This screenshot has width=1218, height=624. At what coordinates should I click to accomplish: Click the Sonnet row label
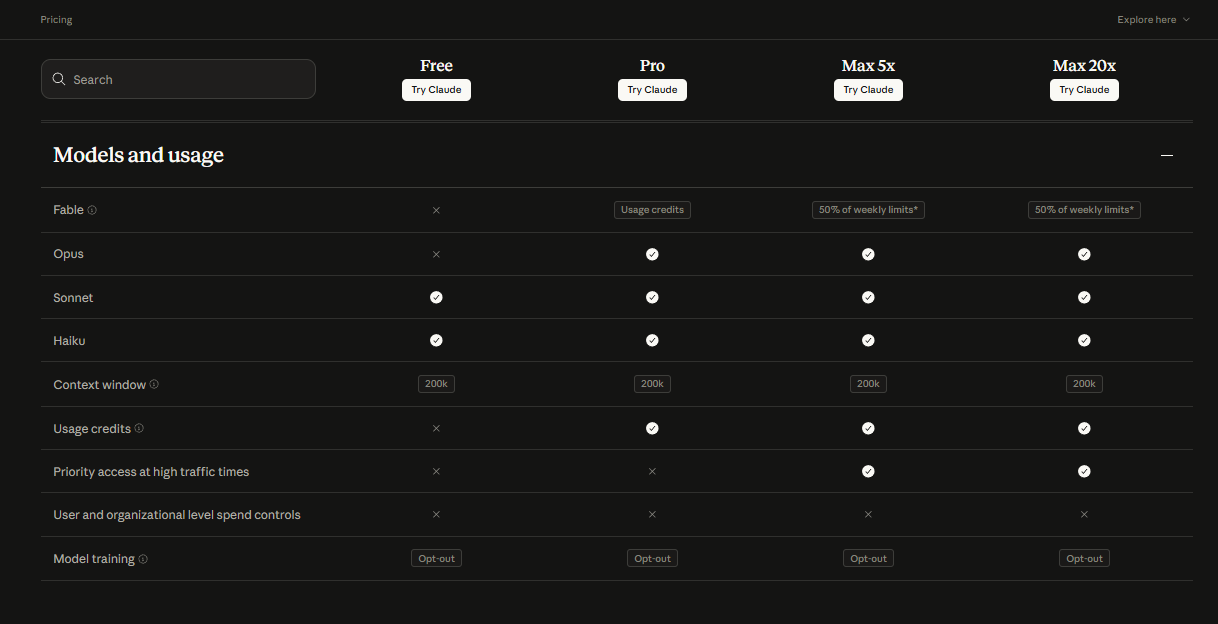point(73,298)
